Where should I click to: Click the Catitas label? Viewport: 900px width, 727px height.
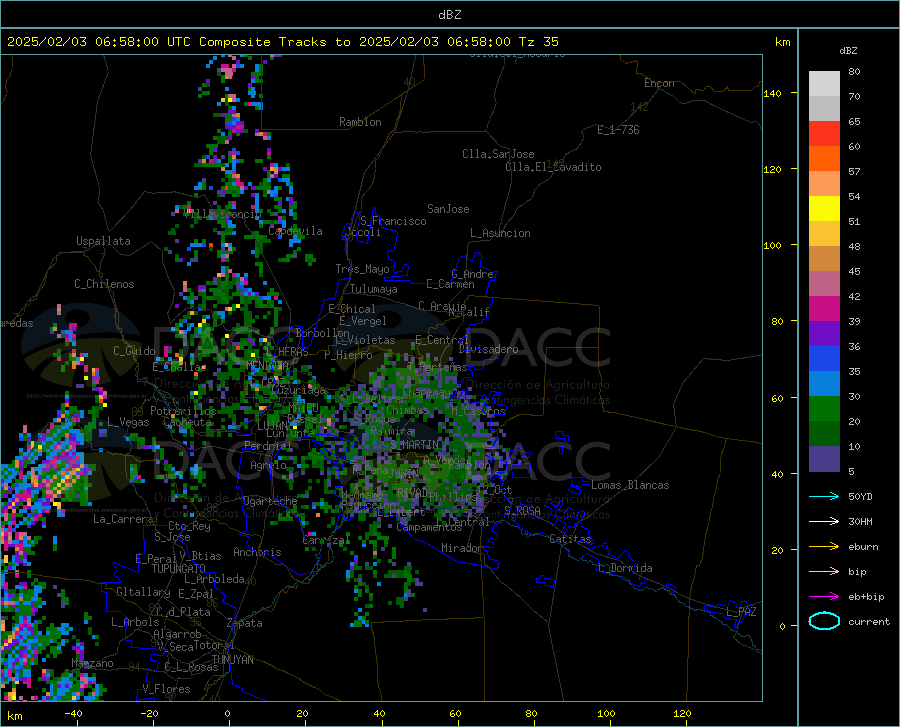click(x=570, y=539)
